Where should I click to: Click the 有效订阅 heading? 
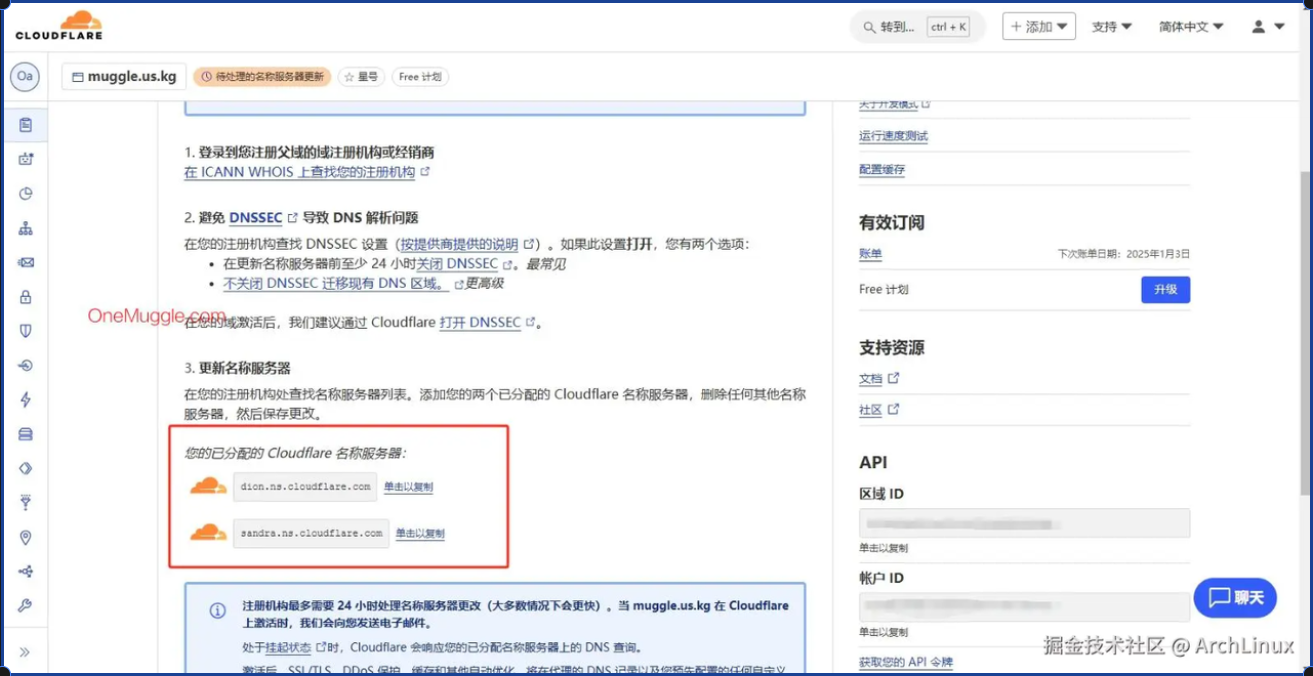(x=891, y=222)
